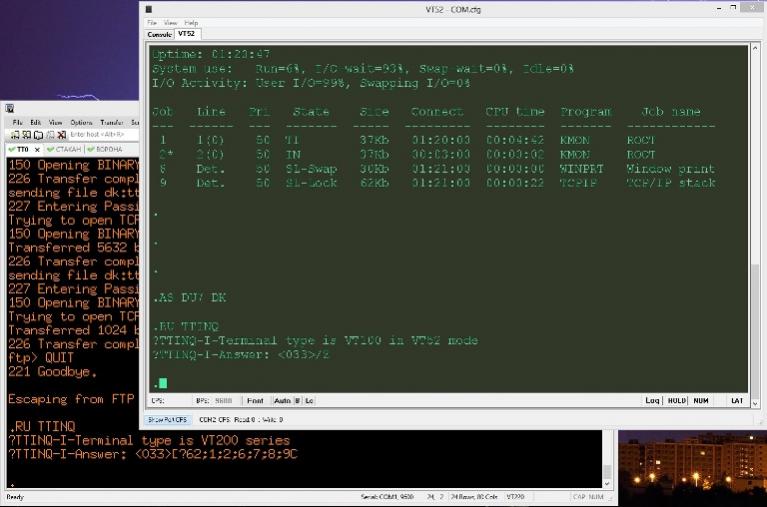Select the Console tab
767x507 pixels.
(160, 34)
